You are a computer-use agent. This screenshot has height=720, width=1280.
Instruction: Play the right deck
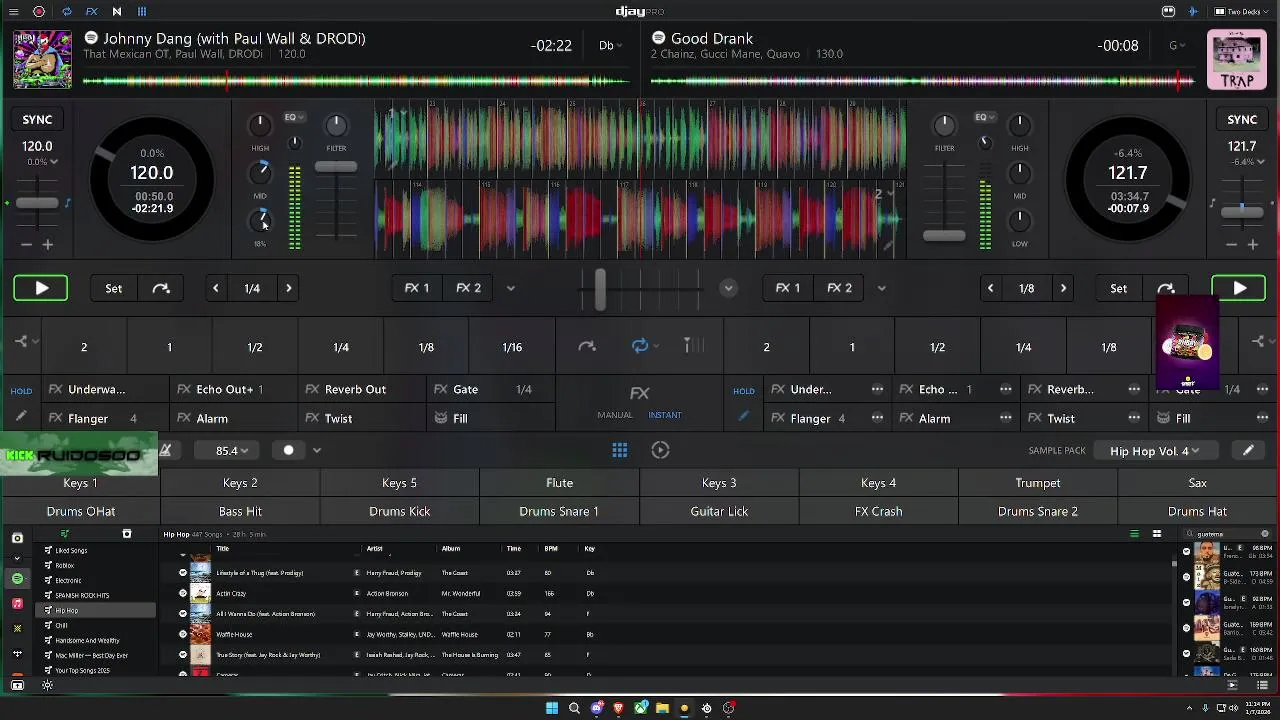pos(1239,289)
